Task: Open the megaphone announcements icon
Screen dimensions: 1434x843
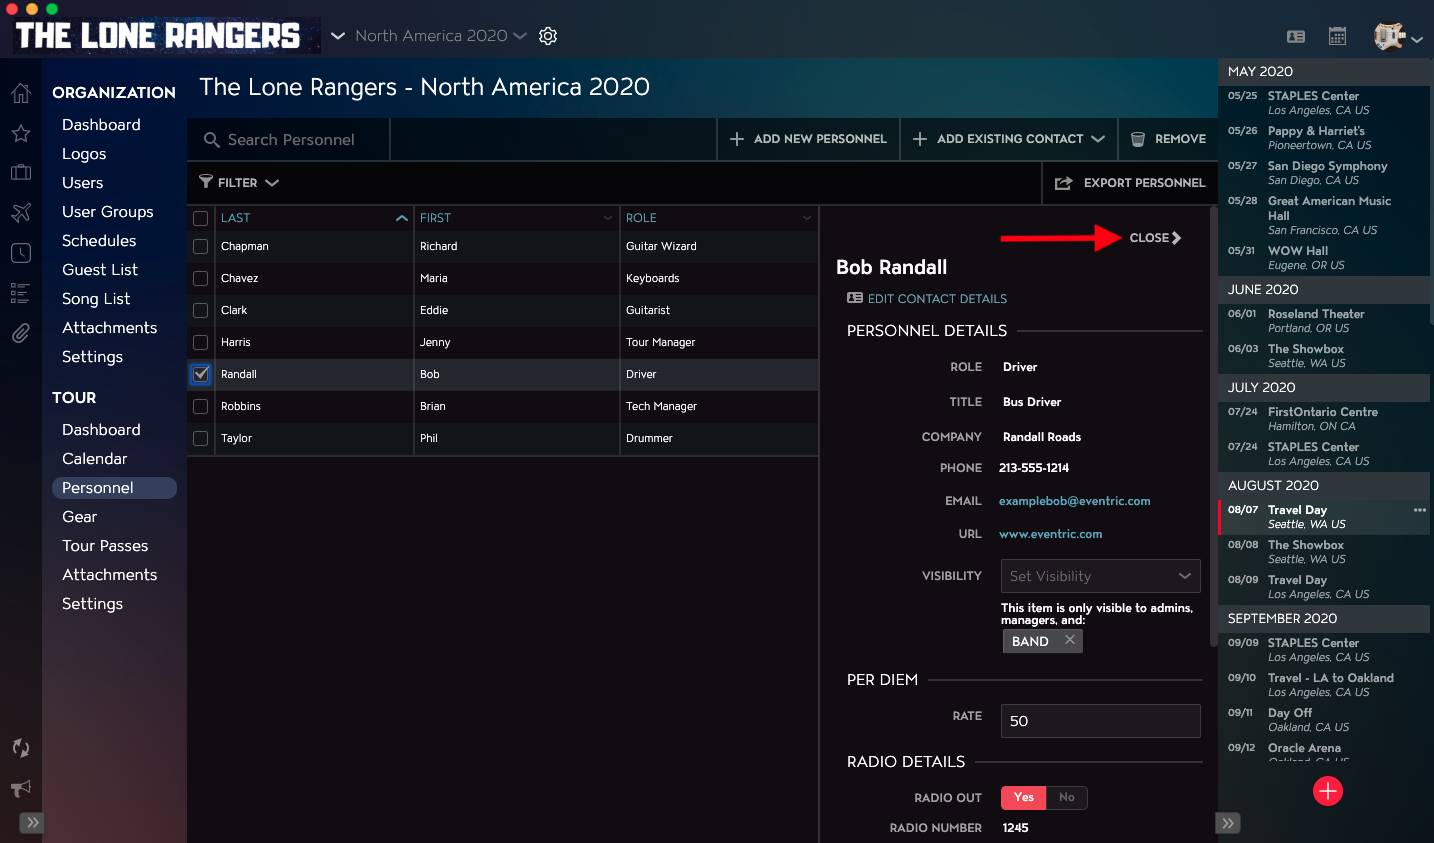Action: tap(20, 788)
